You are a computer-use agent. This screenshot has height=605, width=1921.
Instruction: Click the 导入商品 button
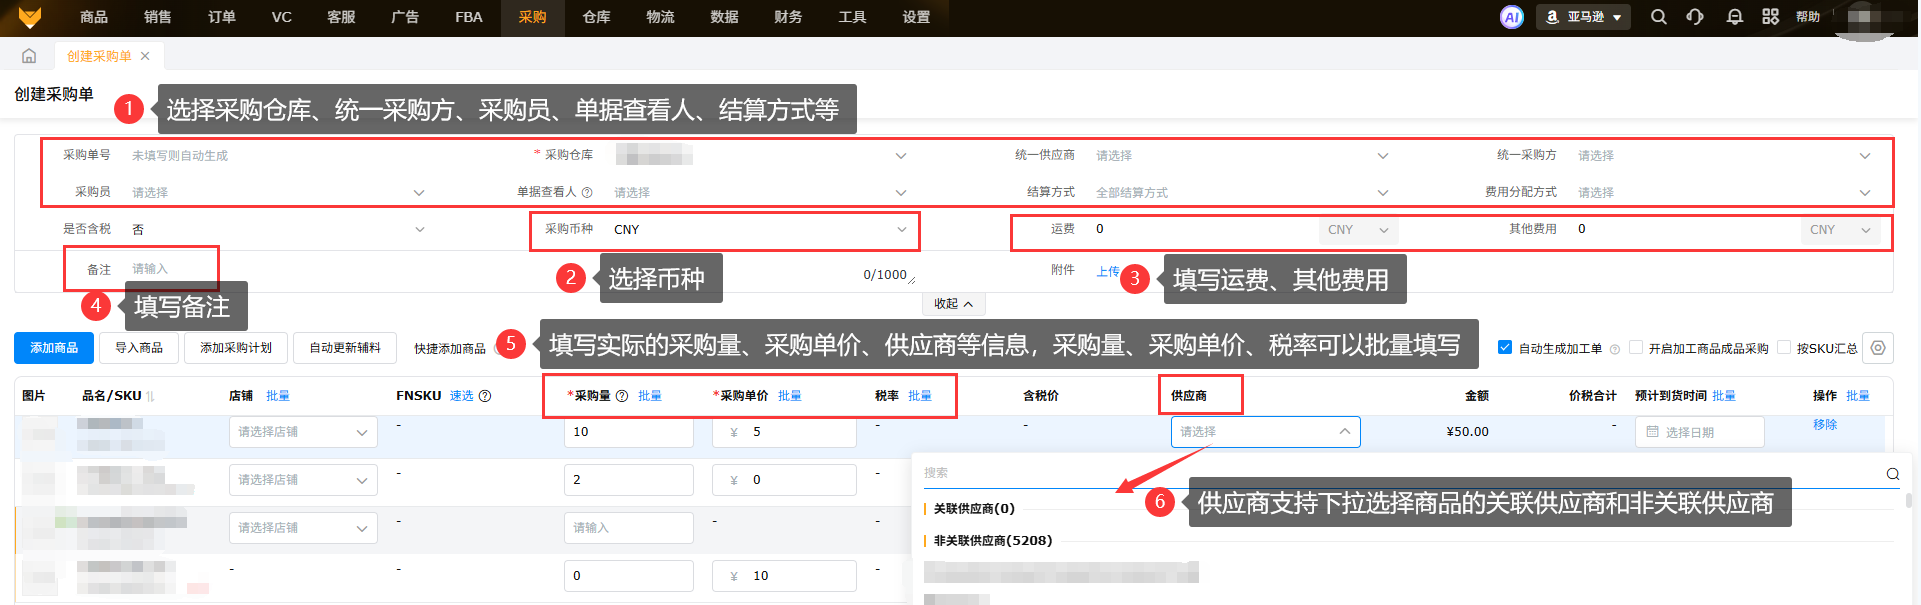[x=139, y=348]
